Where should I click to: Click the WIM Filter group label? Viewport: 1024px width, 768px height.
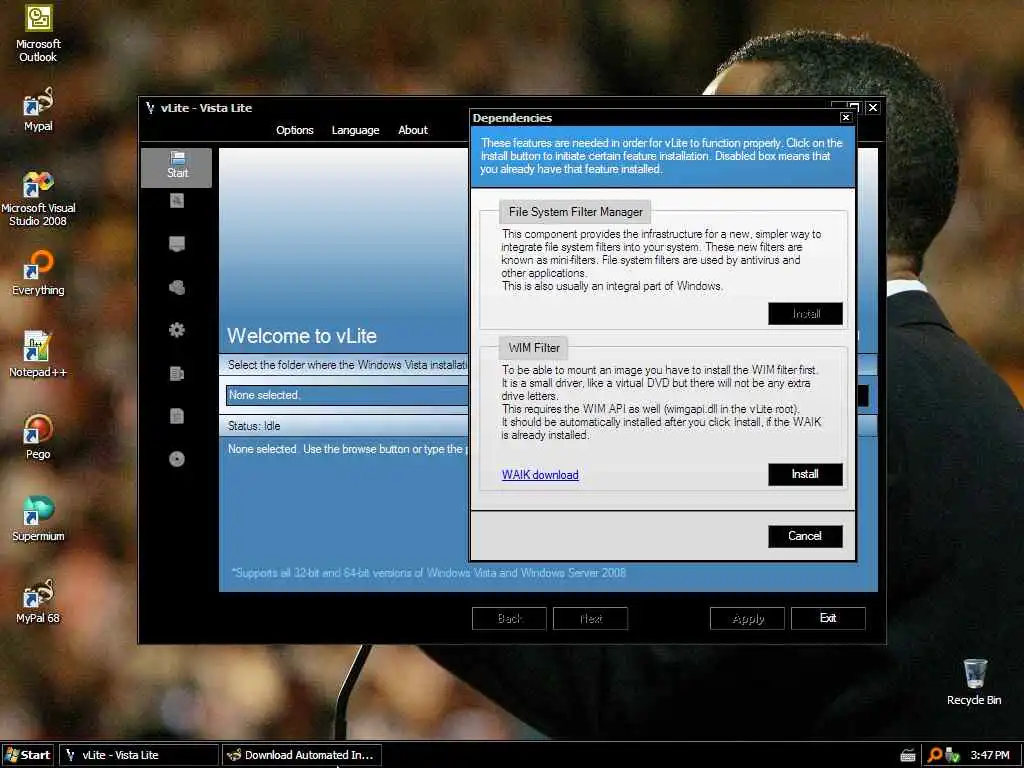tap(534, 347)
